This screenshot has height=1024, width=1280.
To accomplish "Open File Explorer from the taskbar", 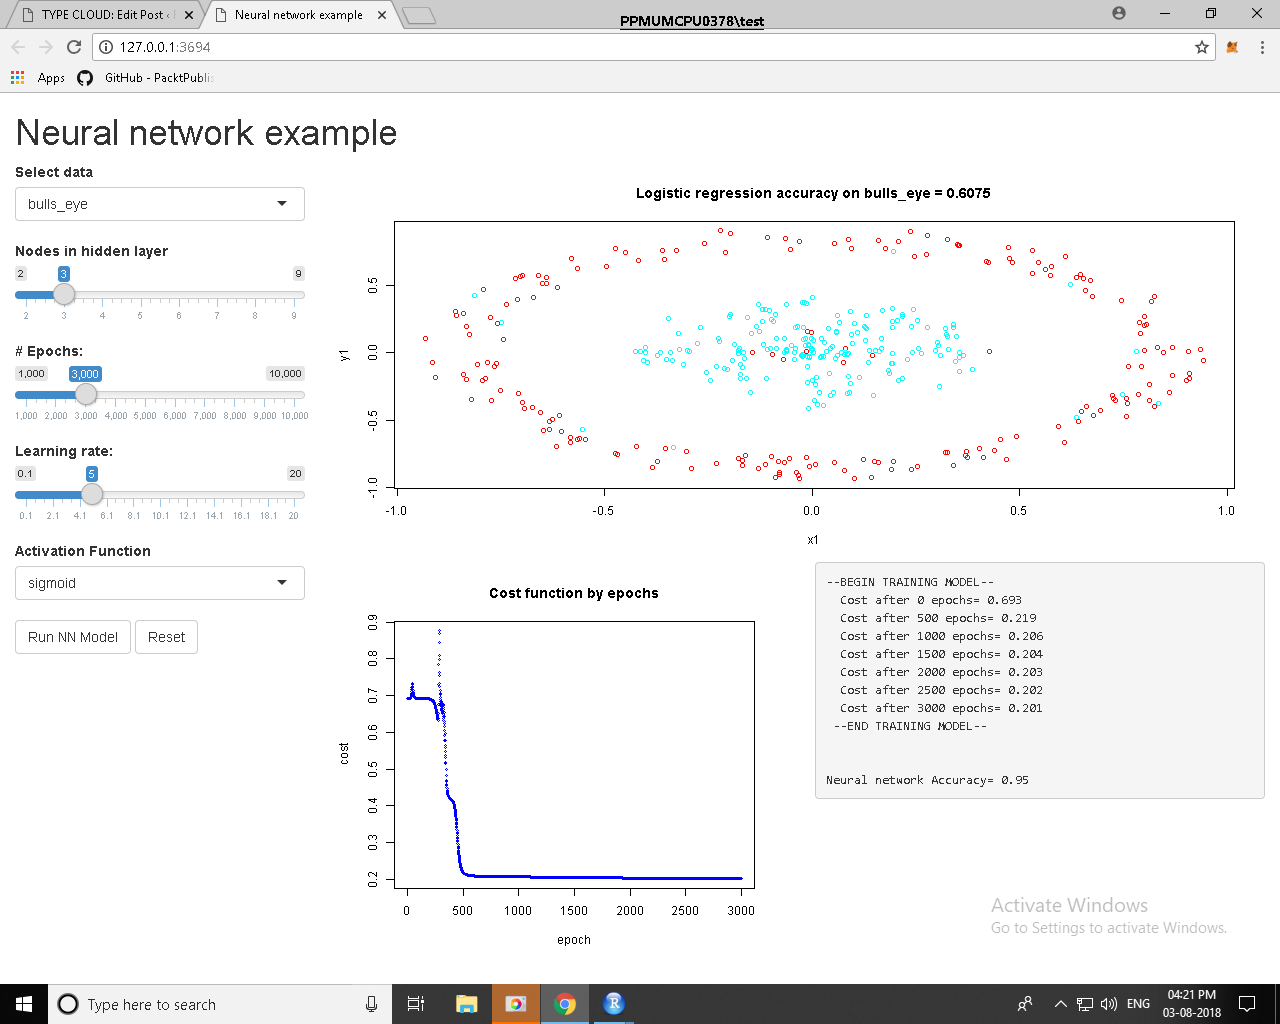I will tap(466, 1003).
